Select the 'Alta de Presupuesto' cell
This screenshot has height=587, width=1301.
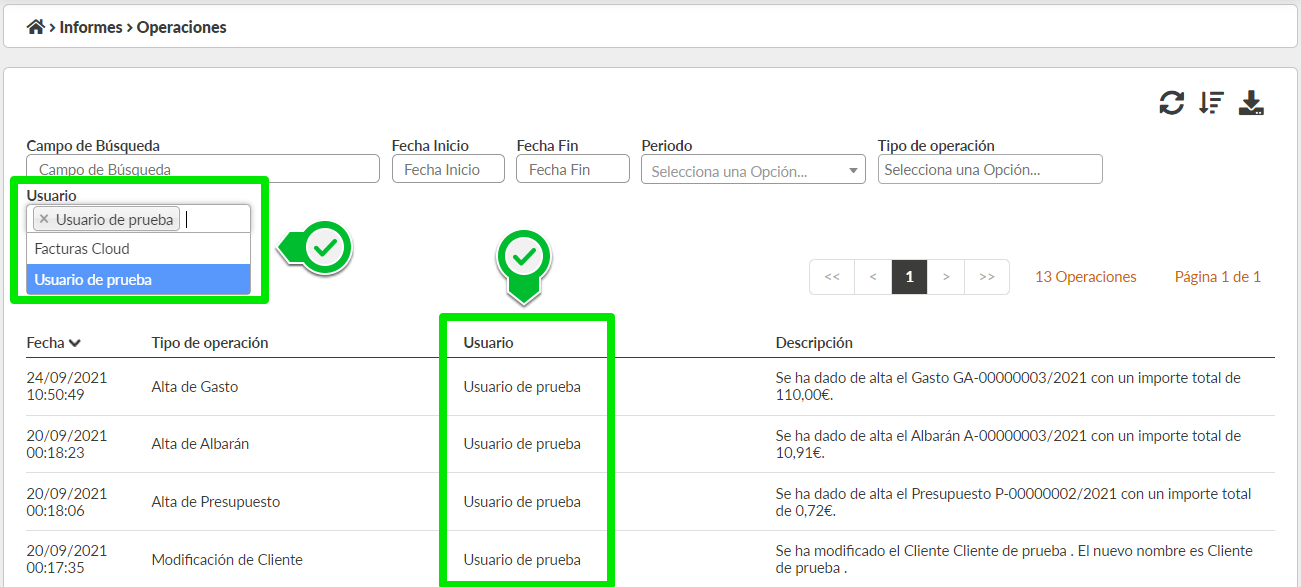point(215,502)
